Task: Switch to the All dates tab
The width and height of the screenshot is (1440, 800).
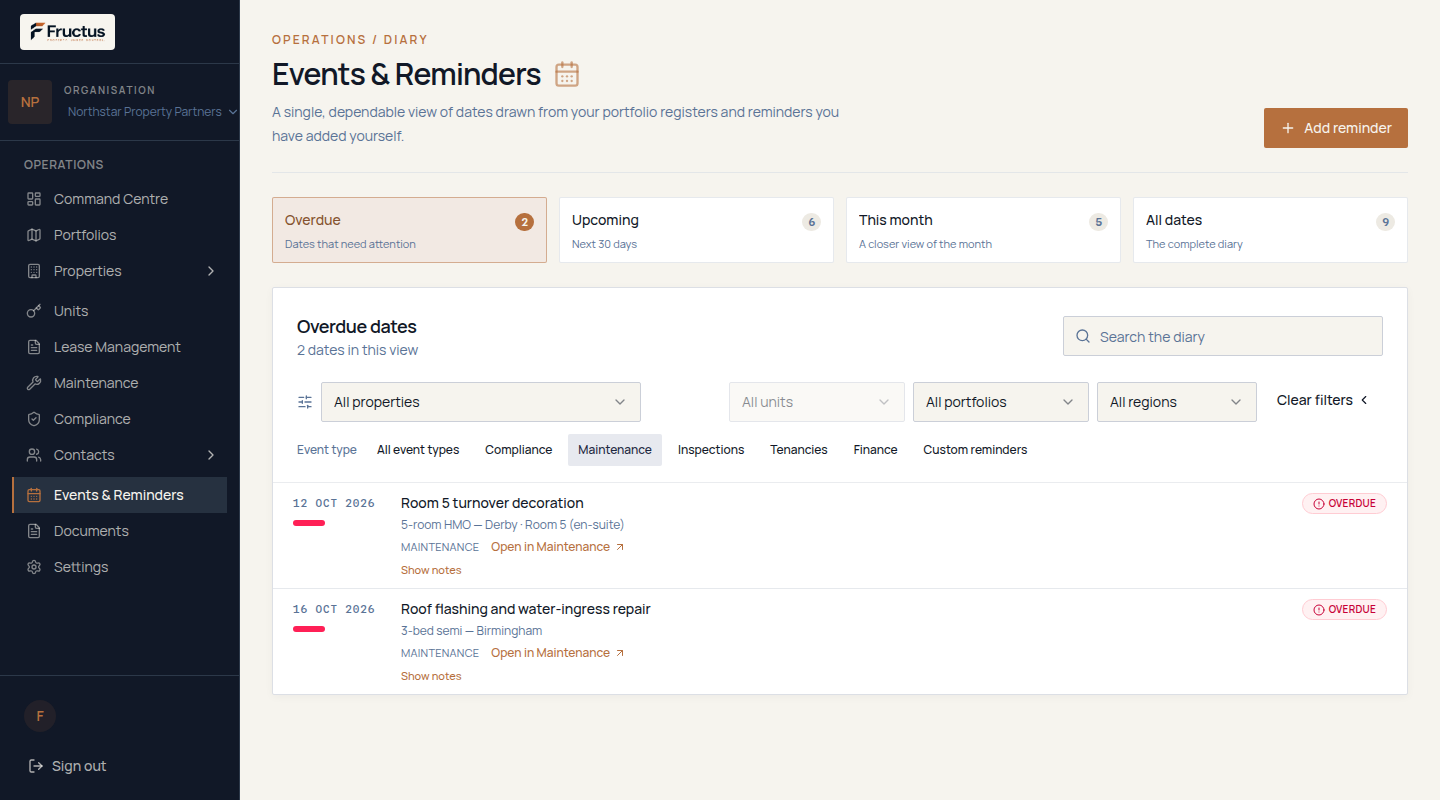Action: 1270,230
